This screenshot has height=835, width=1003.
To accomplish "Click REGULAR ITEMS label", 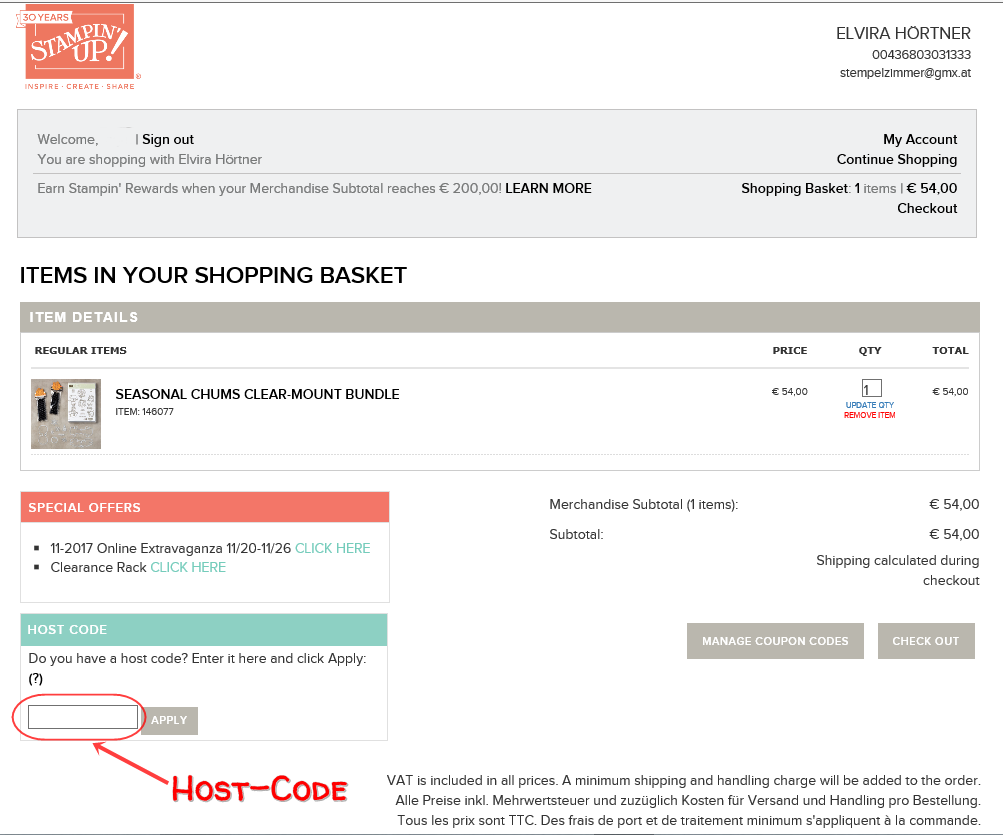I will pyautogui.click(x=81, y=351).
